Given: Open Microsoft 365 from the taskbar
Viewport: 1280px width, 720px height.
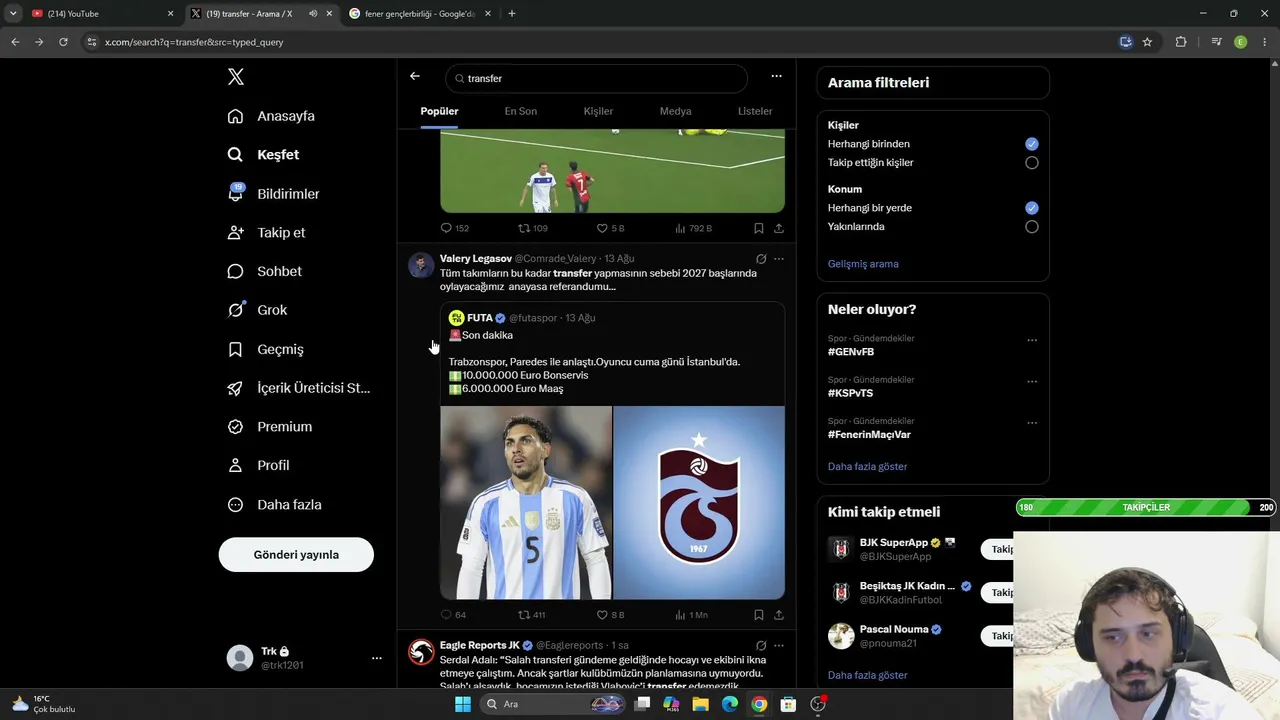Looking at the screenshot, I should click(672, 704).
